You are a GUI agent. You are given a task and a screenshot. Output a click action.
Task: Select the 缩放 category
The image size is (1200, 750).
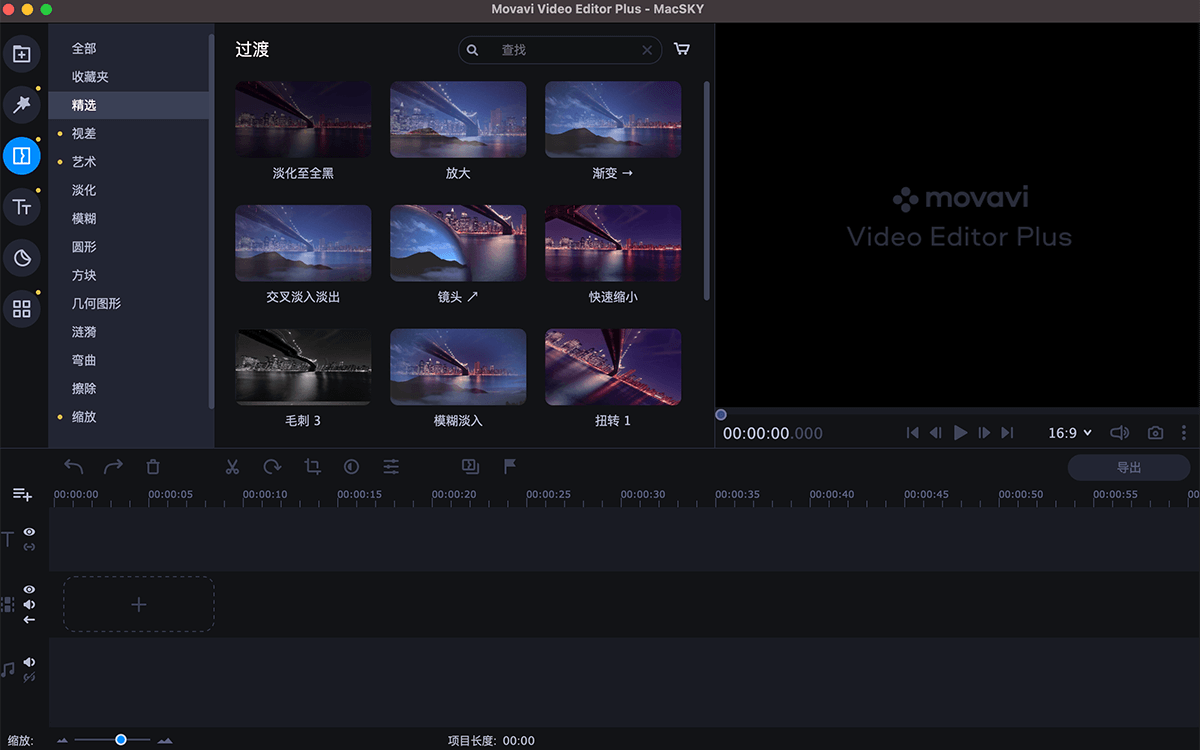[x=84, y=416]
